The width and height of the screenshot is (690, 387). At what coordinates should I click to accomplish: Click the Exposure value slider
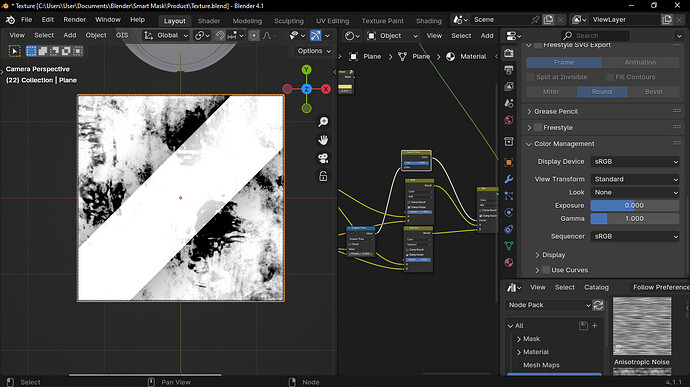pos(635,206)
